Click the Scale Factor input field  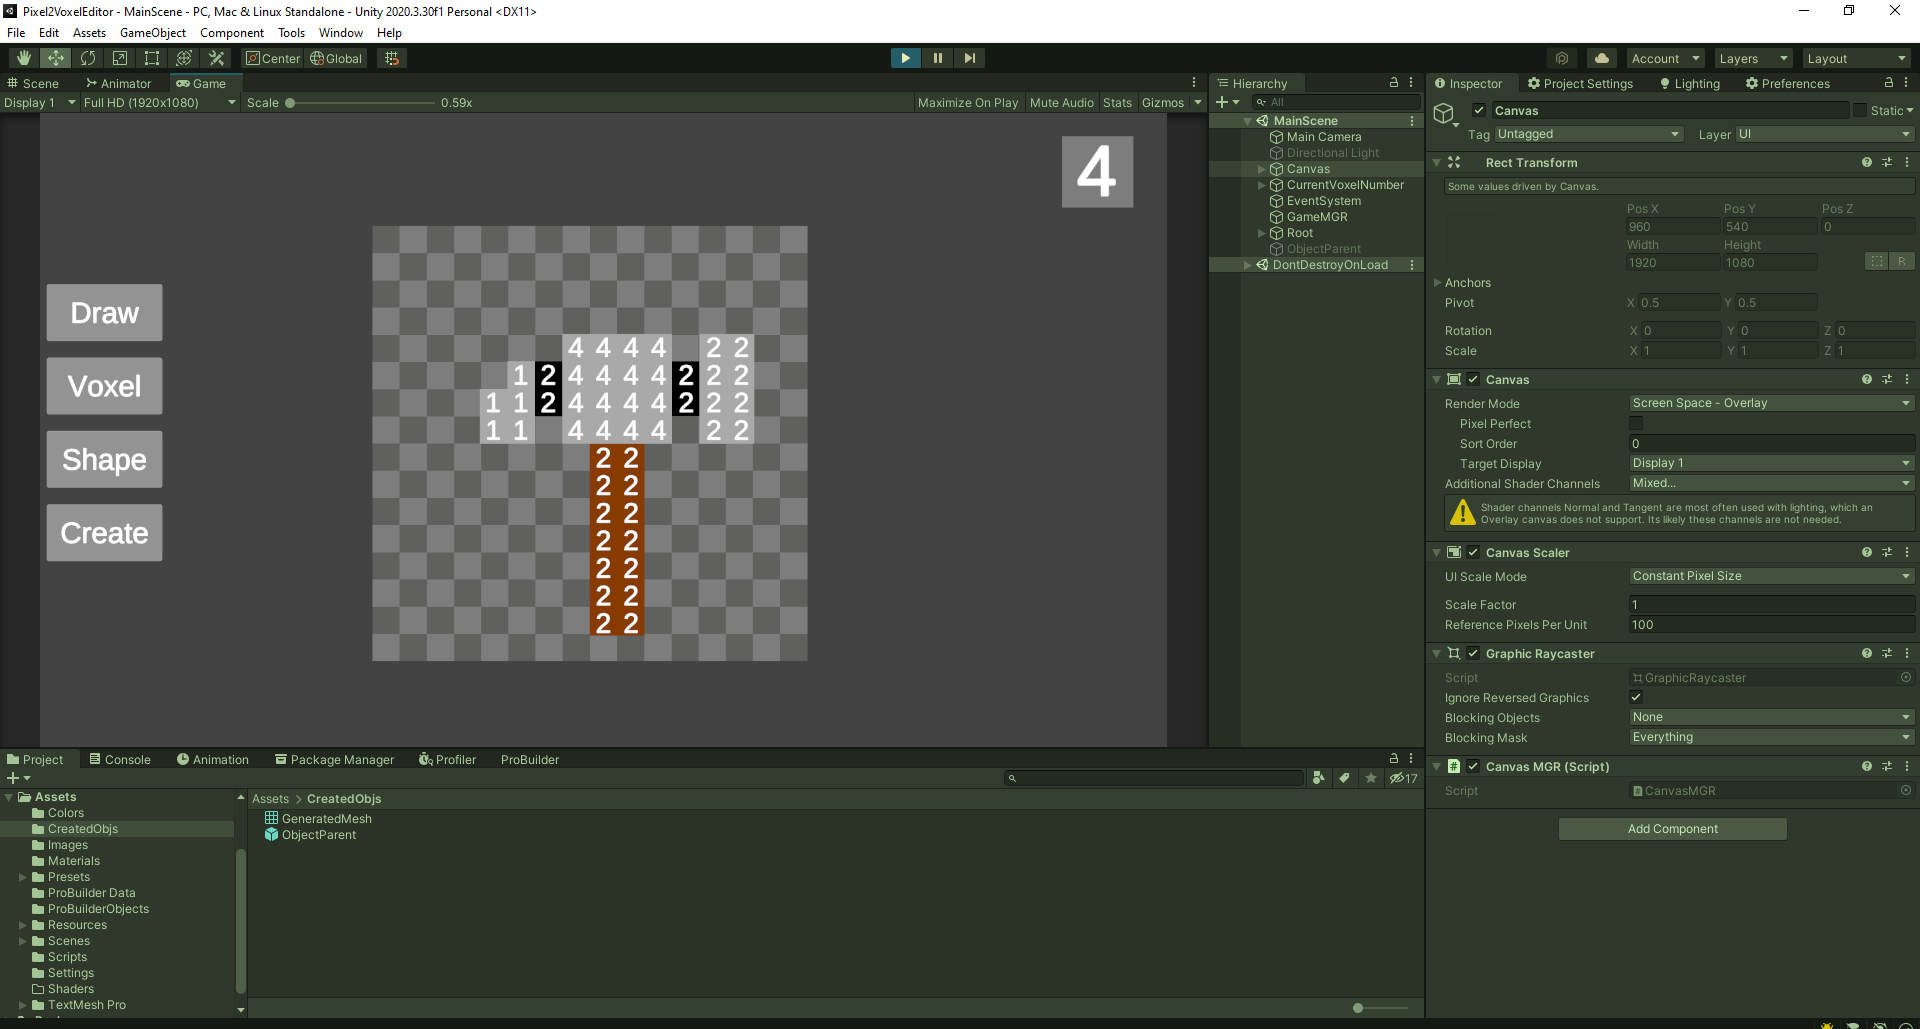(x=1771, y=604)
